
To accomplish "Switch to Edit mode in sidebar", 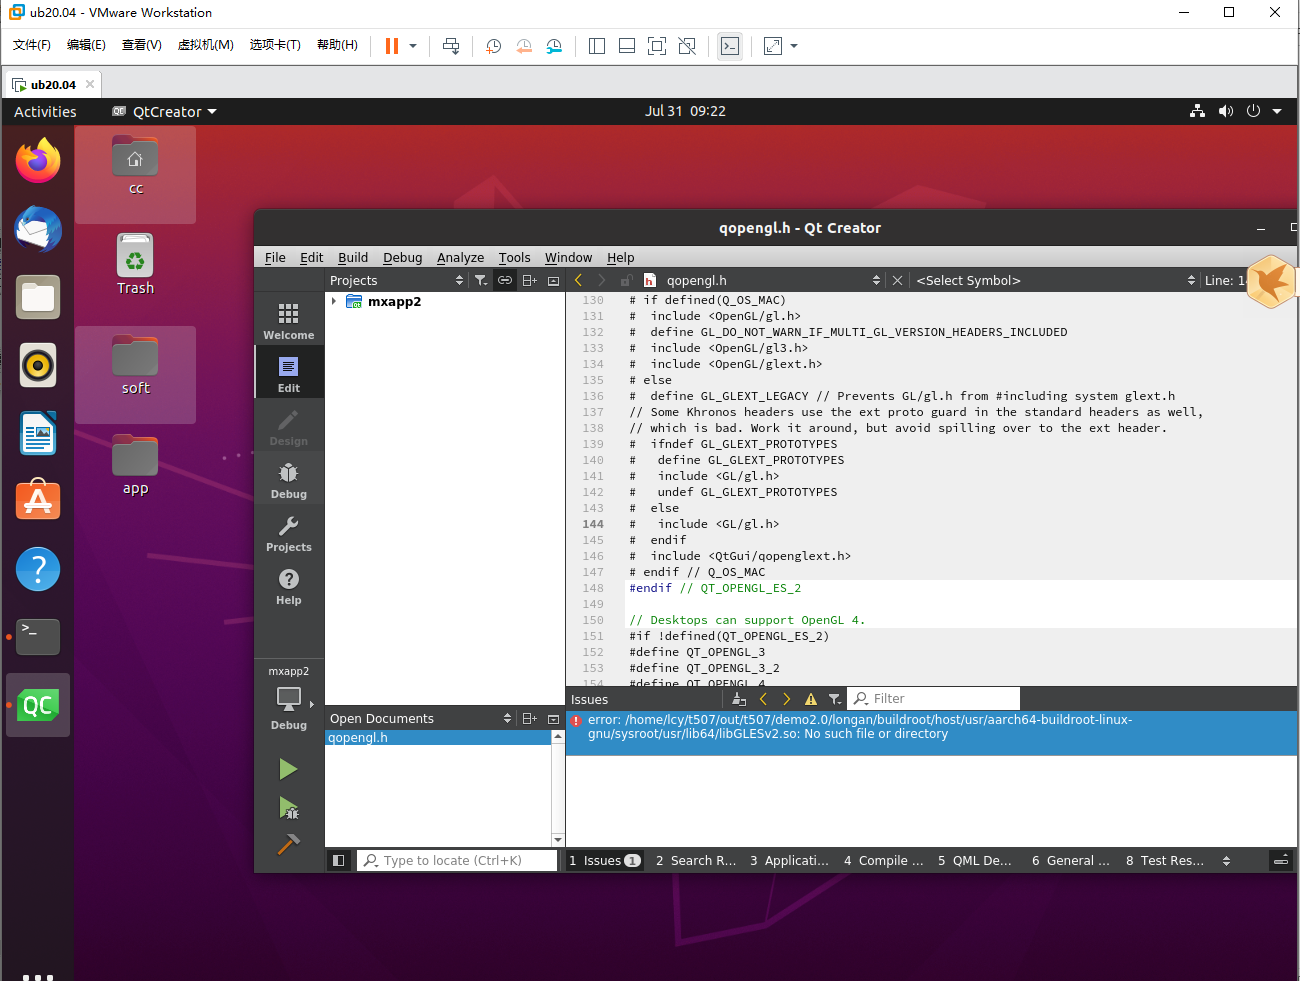I will pos(289,372).
